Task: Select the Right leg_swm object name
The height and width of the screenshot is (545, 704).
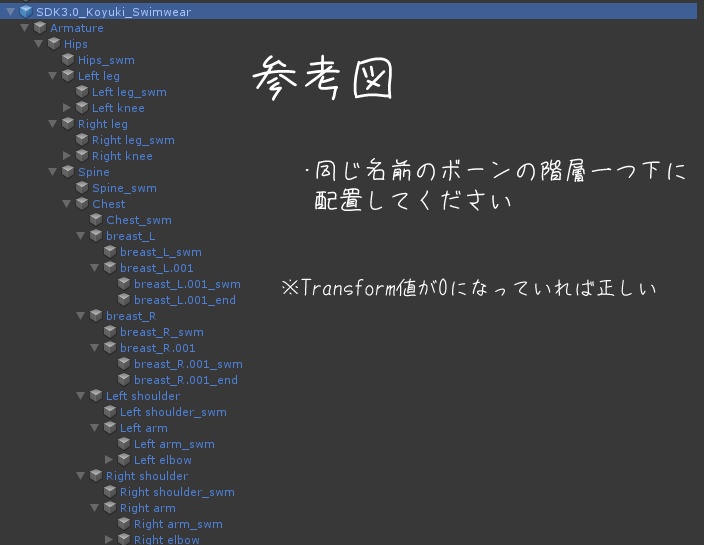Action: point(133,140)
